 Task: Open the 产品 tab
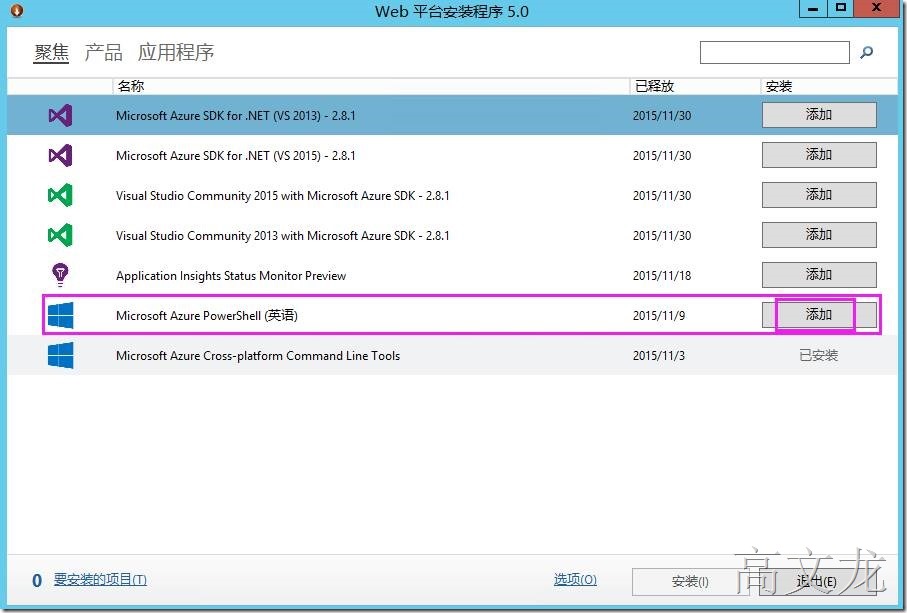tap(104, 53)
